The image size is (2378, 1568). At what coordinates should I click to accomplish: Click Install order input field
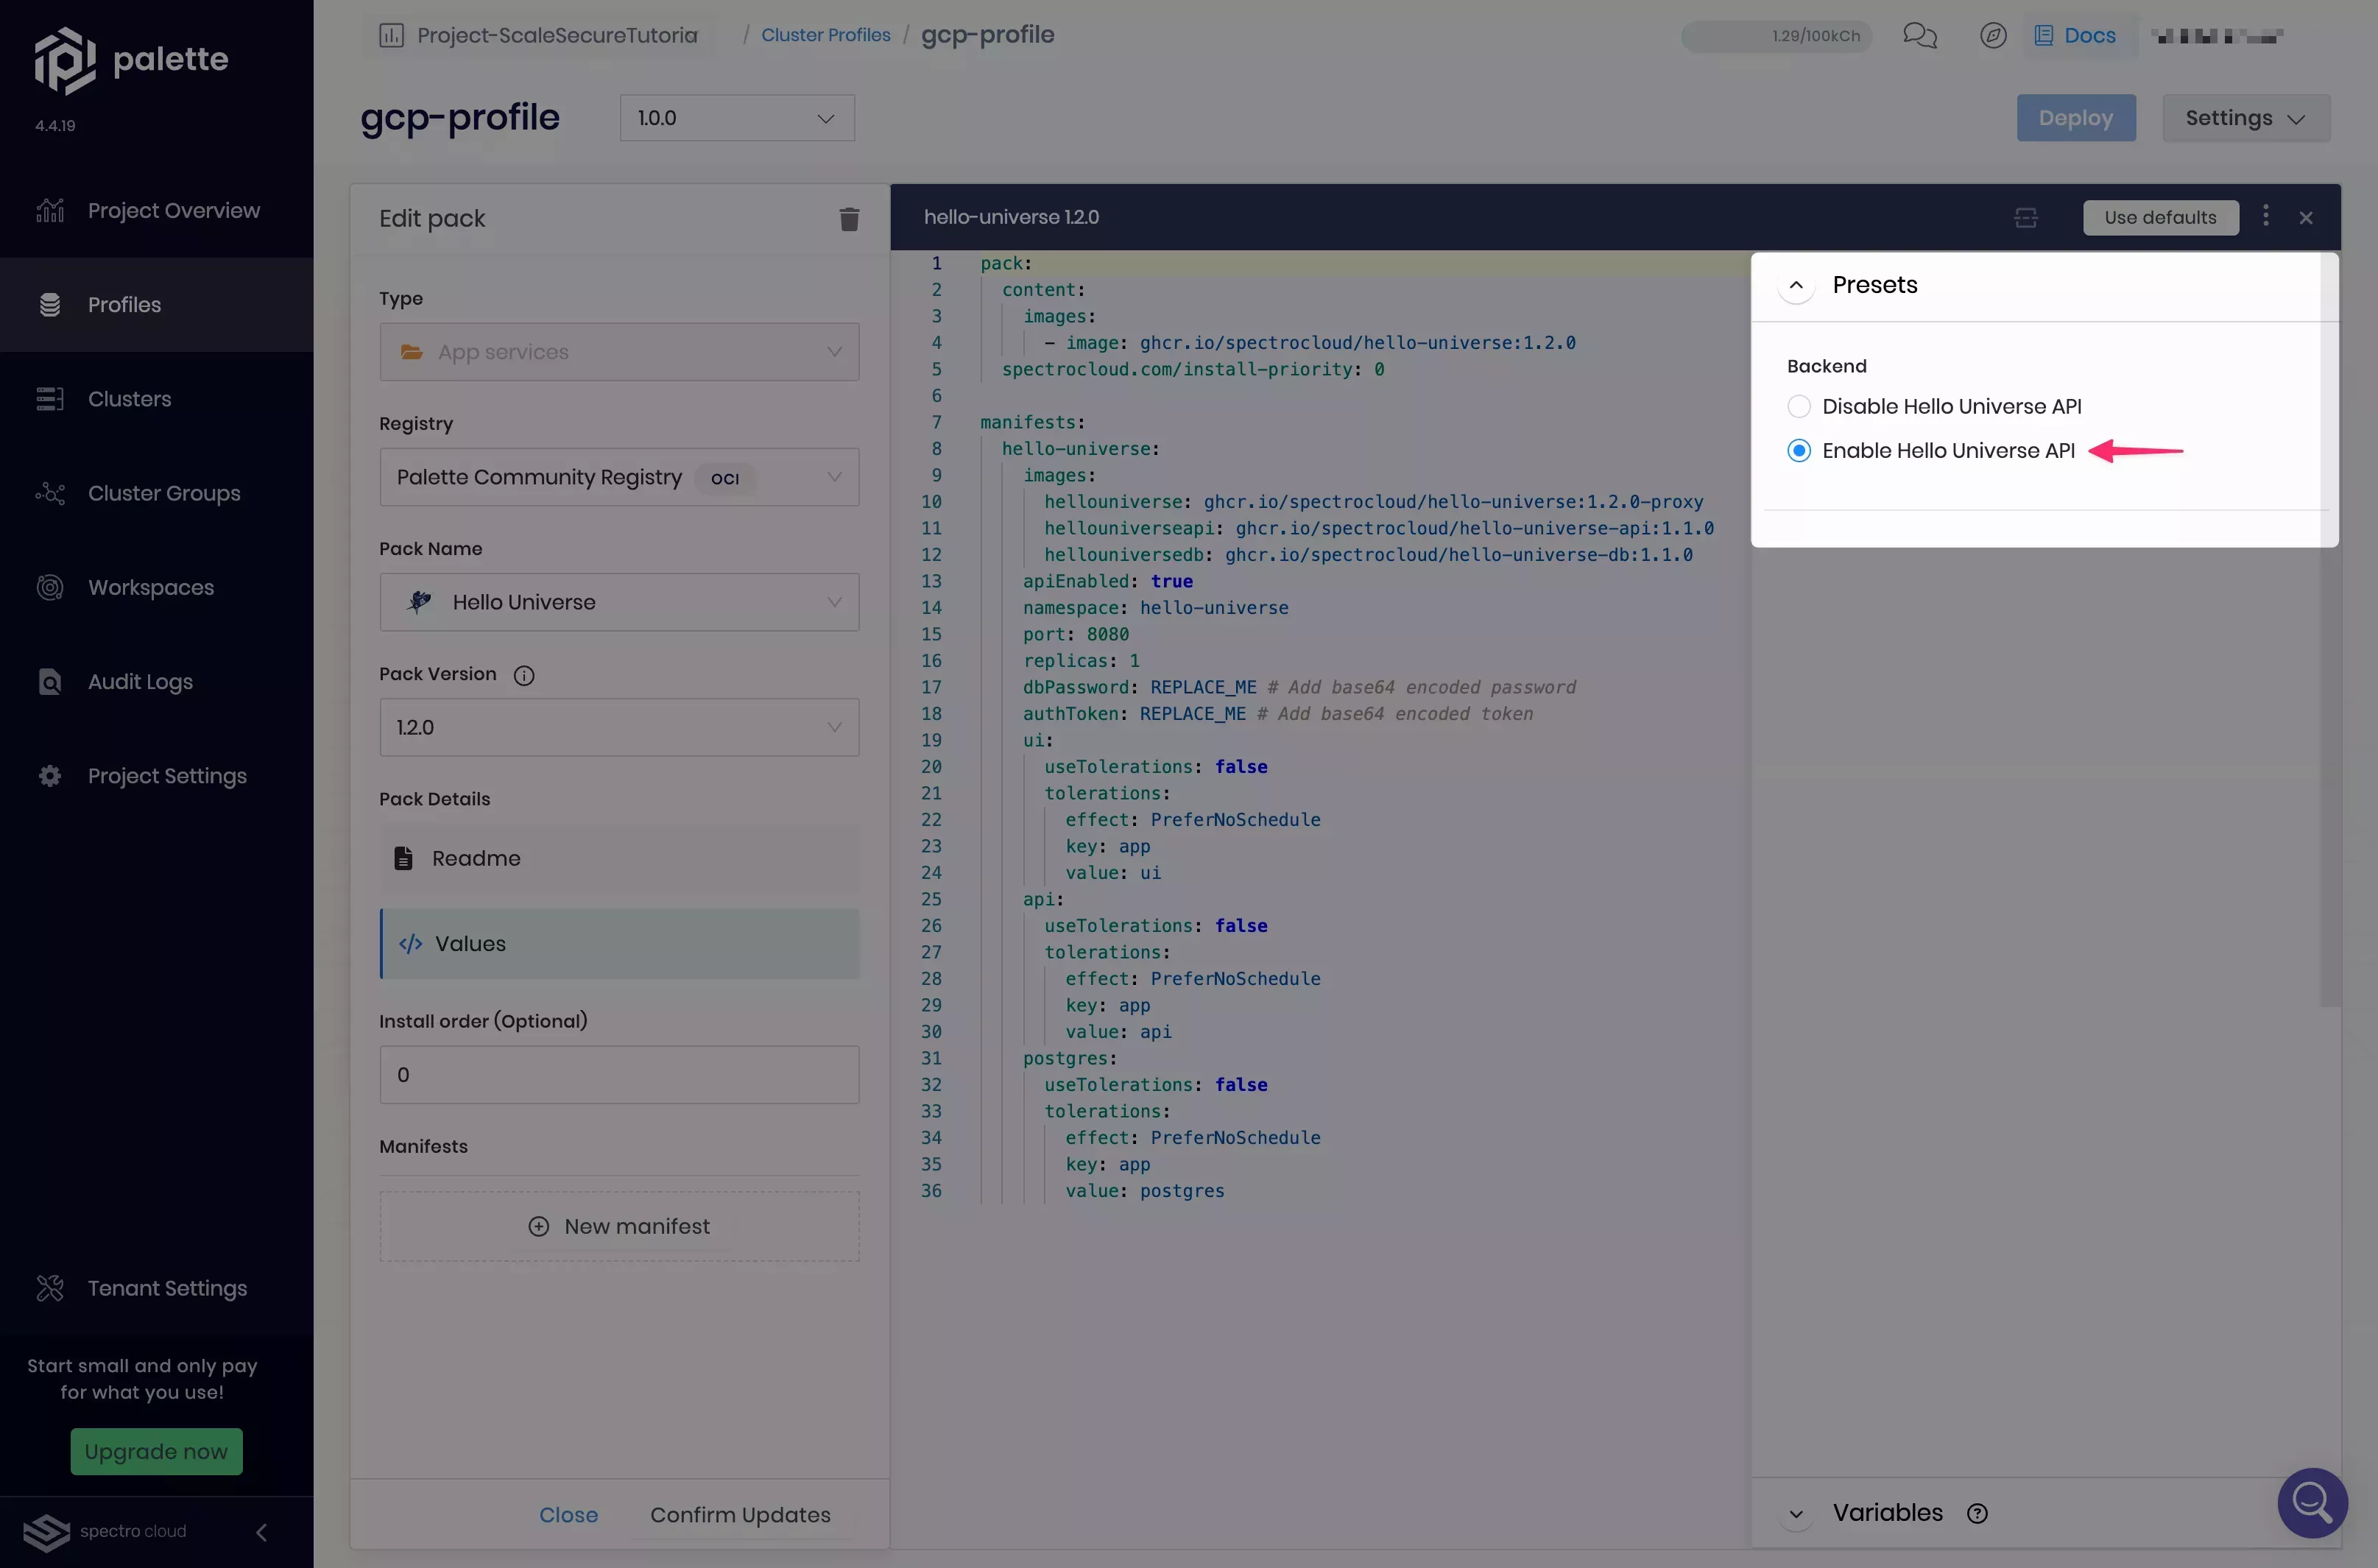(x=618, y=1073)
